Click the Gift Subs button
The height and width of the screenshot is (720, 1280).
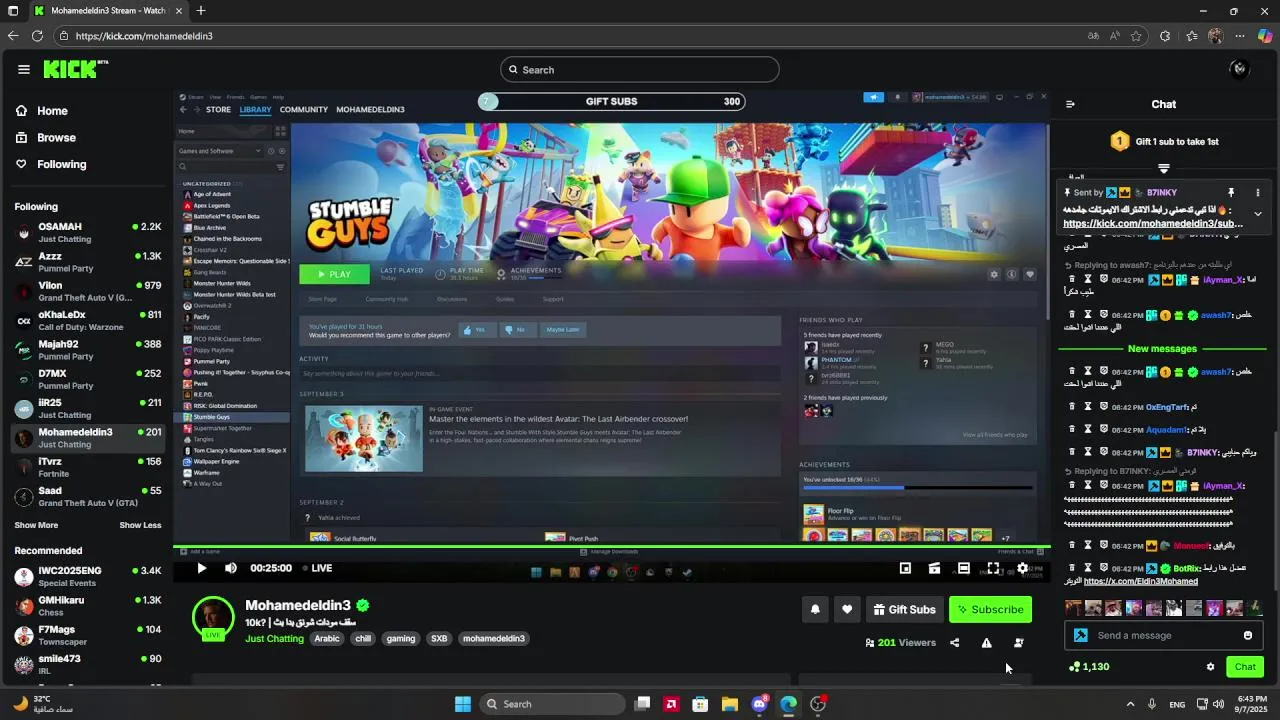pyautogui.click(x=904, y=609)
